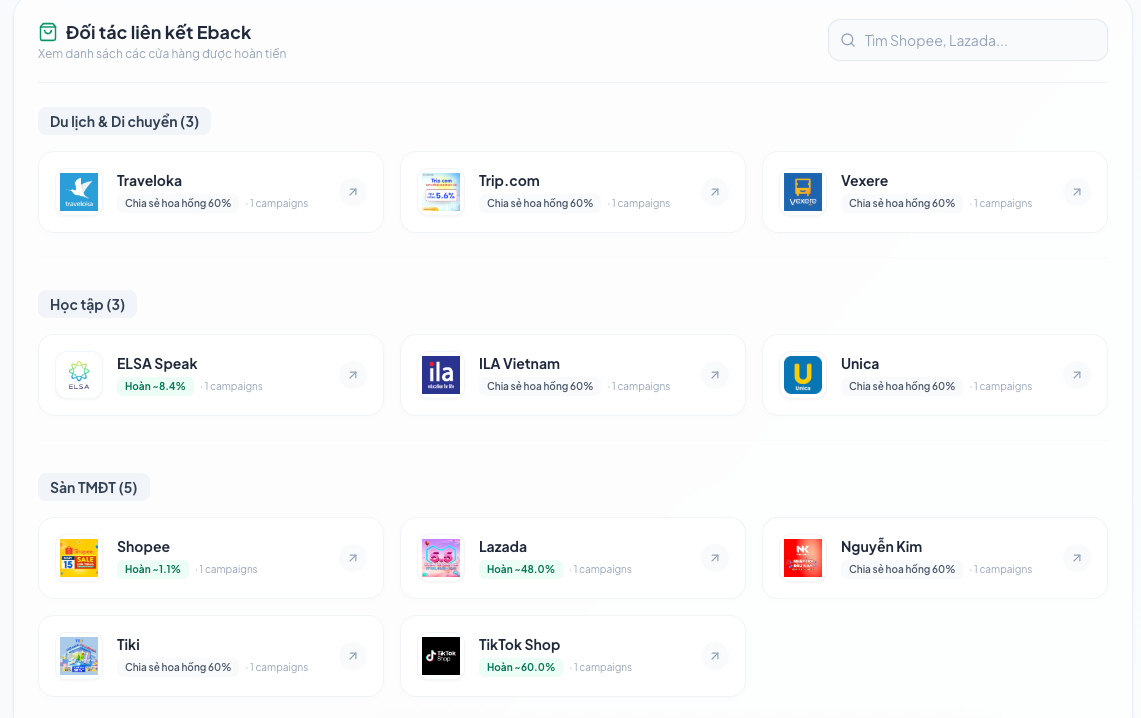Select the Sàn TMĐT (5) category label
The height and width of the screenshot is (718, 1141).
point(94,487)
